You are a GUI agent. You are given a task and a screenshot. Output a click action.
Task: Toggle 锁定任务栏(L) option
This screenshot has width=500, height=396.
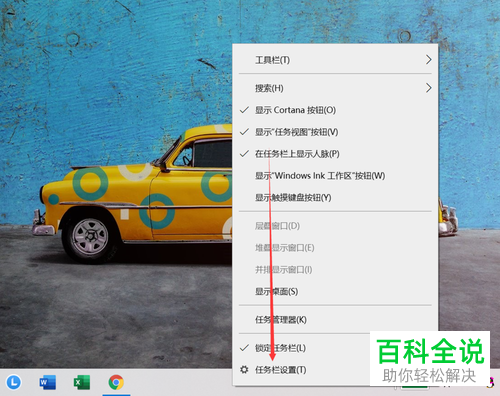302,348
